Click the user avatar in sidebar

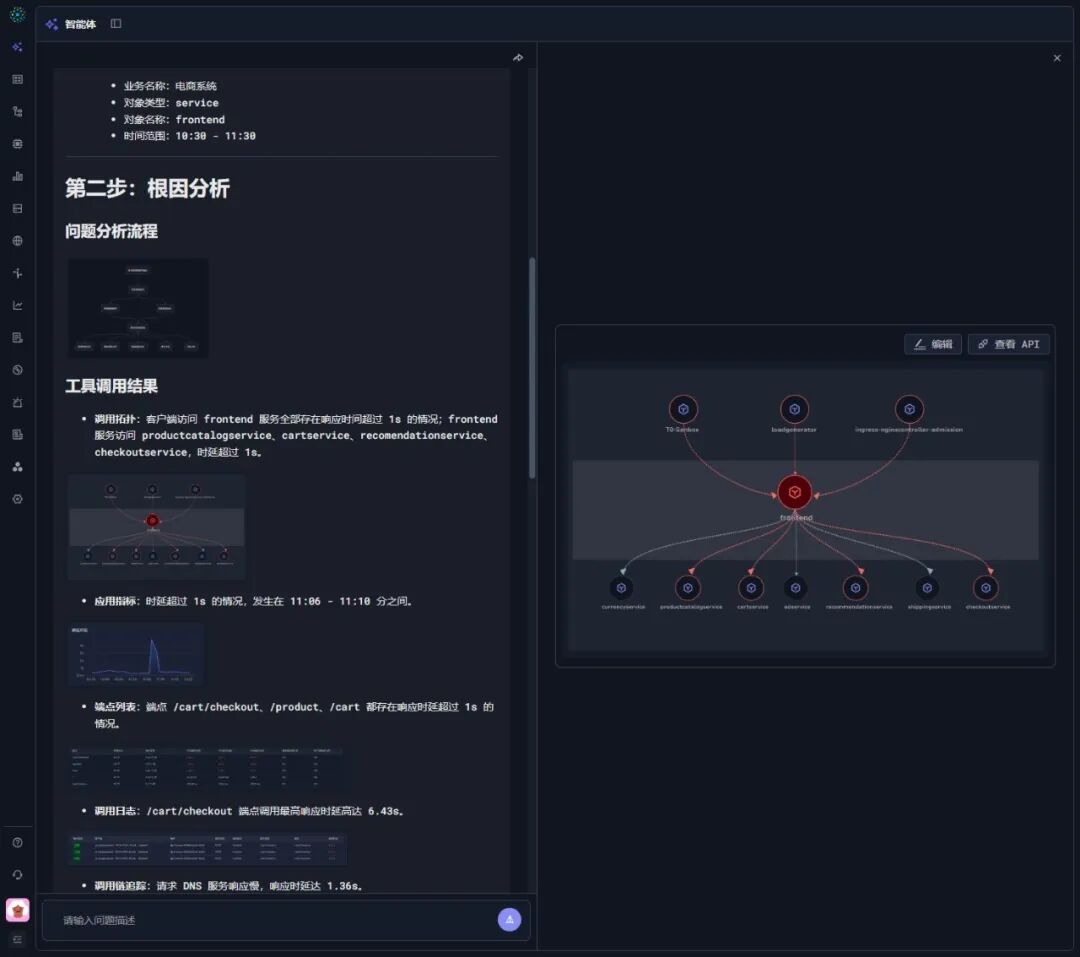(18, 909)
